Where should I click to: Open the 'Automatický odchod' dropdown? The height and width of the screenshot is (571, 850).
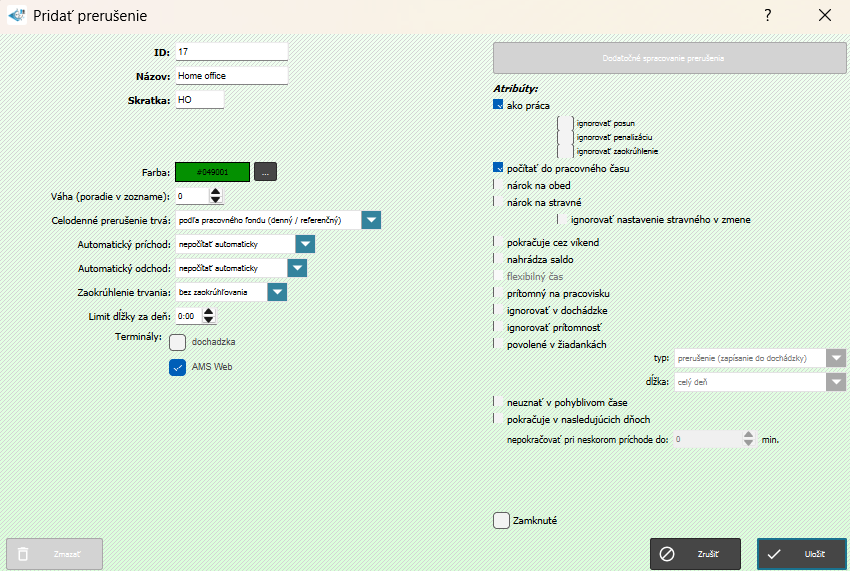297,268
